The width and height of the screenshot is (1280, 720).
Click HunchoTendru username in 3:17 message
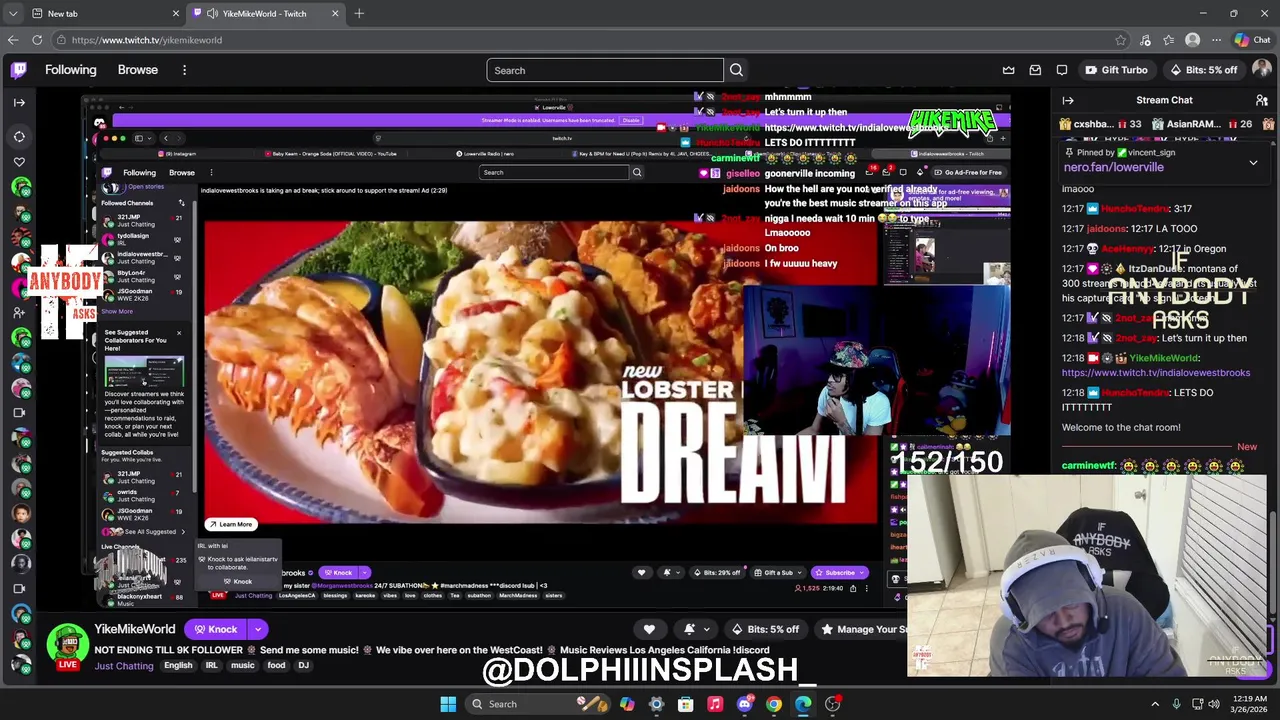coord(1136,208)
